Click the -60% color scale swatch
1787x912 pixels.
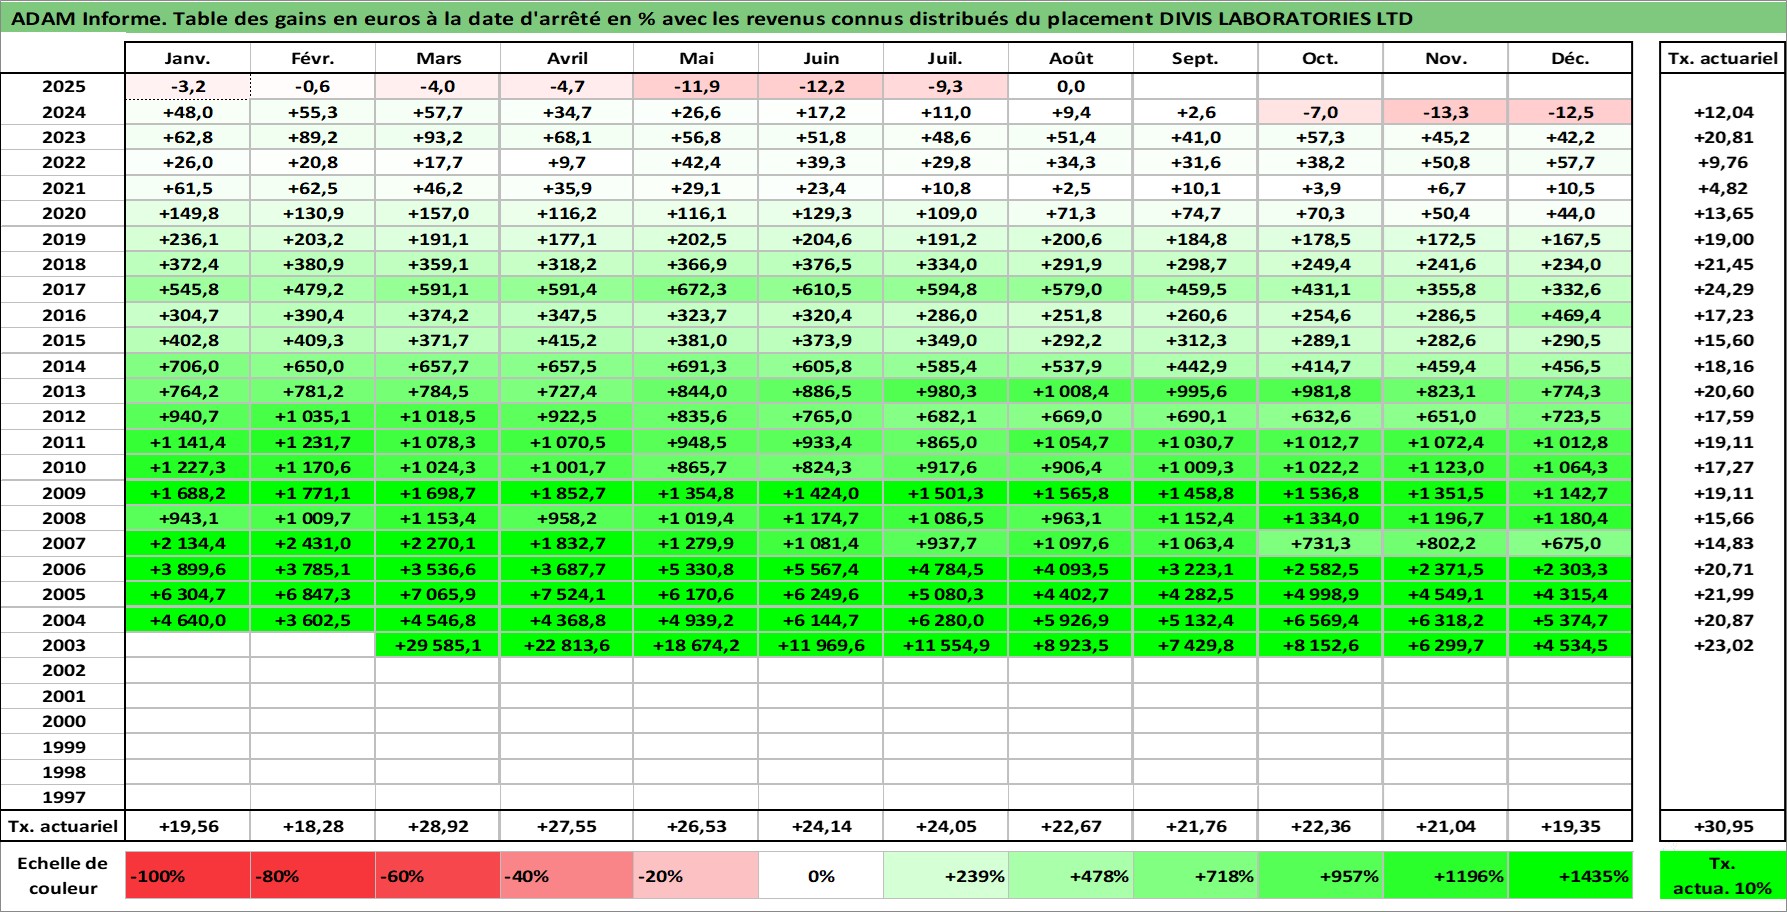pyautogui.click(x=437, y=876)
